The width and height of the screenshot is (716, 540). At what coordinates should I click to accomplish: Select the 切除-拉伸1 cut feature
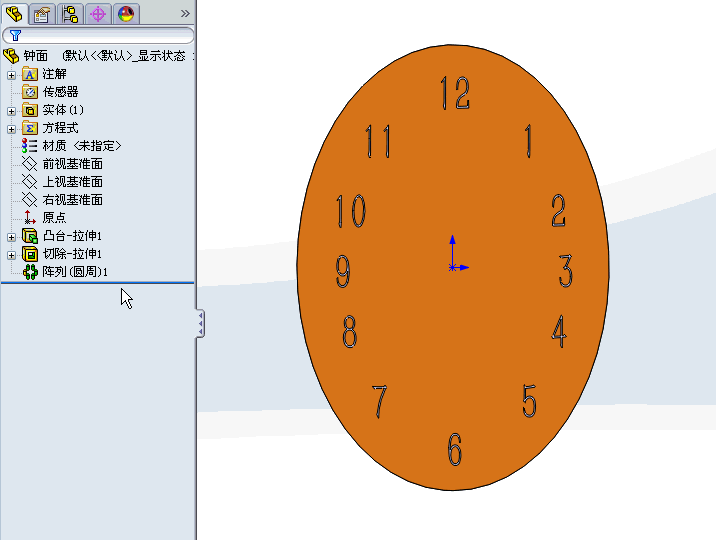[x=72, y=254]
